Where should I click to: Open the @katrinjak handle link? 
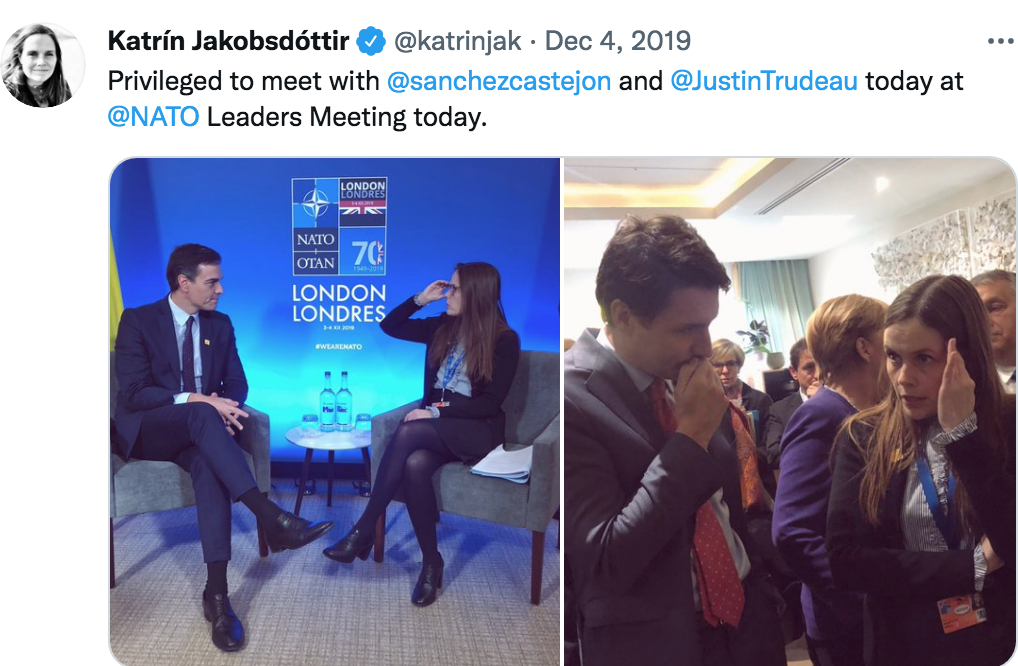458,41
